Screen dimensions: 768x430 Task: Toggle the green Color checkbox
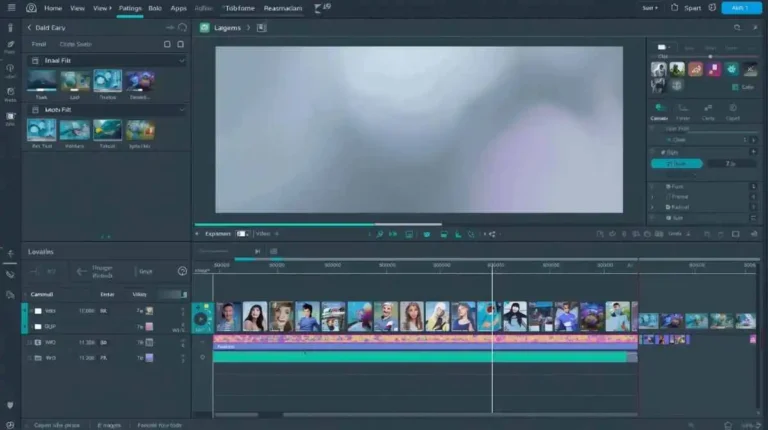735,87
